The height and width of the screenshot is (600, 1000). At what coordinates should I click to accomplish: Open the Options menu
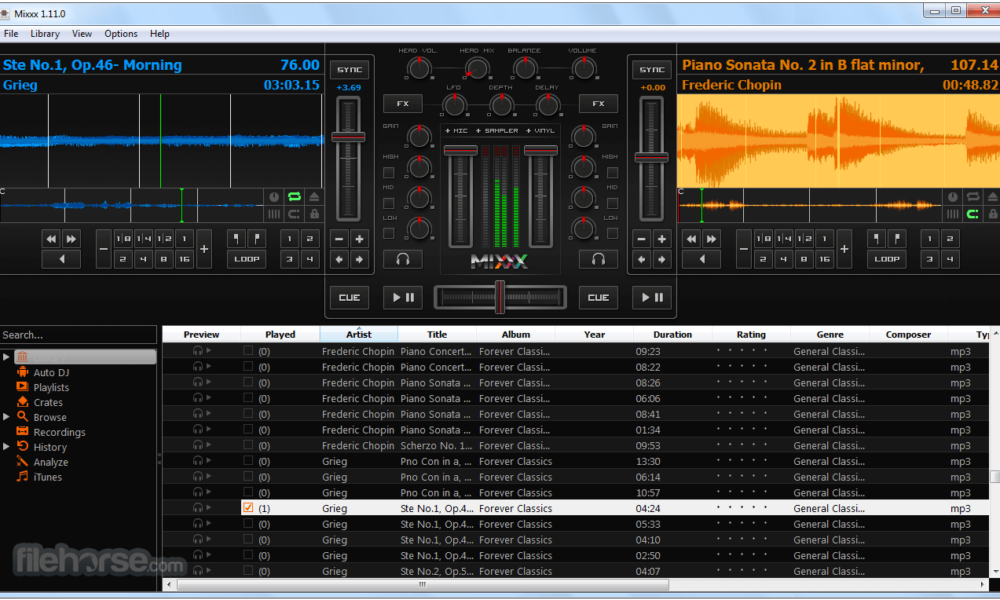pos(121,34)
